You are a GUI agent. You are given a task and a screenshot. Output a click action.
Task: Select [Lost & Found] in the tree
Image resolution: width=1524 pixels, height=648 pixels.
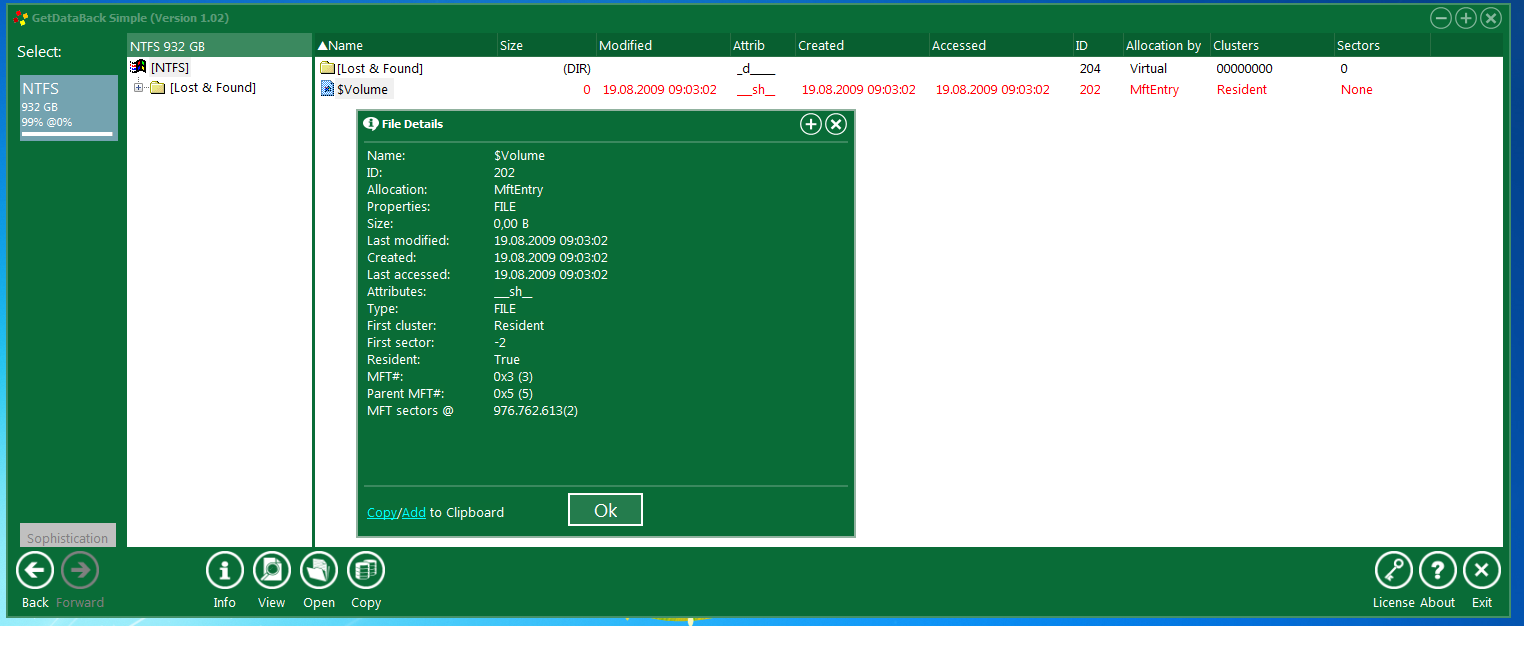click(x=212, y=88)
